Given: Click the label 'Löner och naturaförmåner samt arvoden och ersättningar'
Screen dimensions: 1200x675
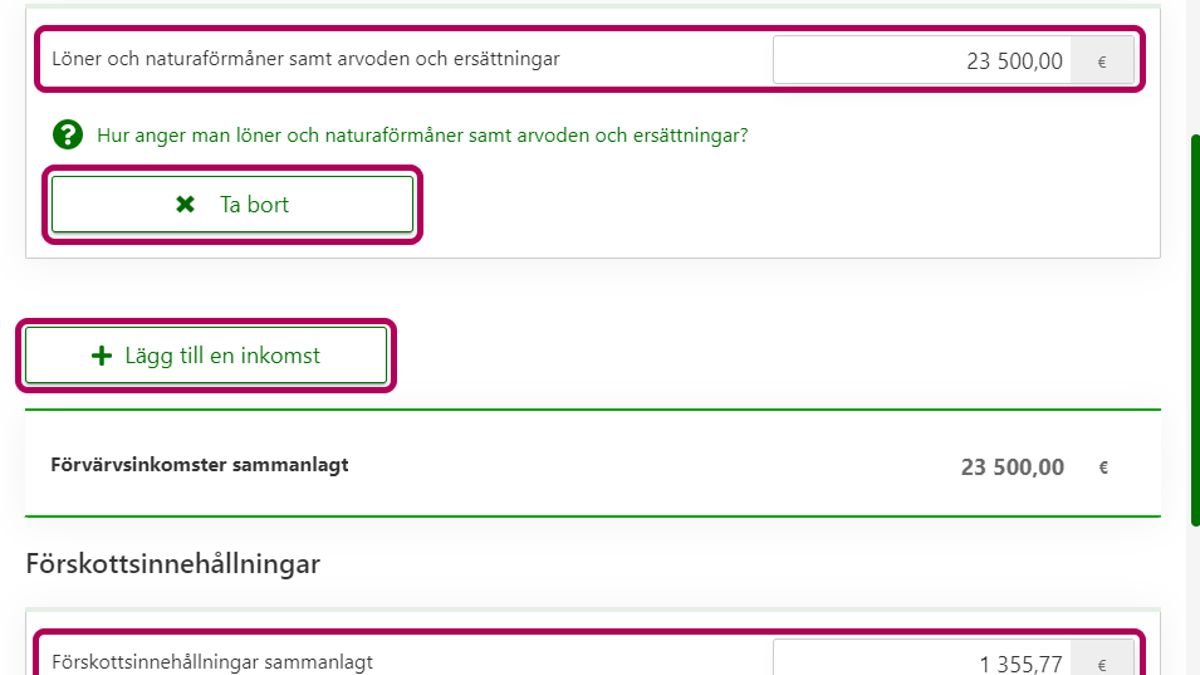Looking at the screenshot, I should pos(306,59).
